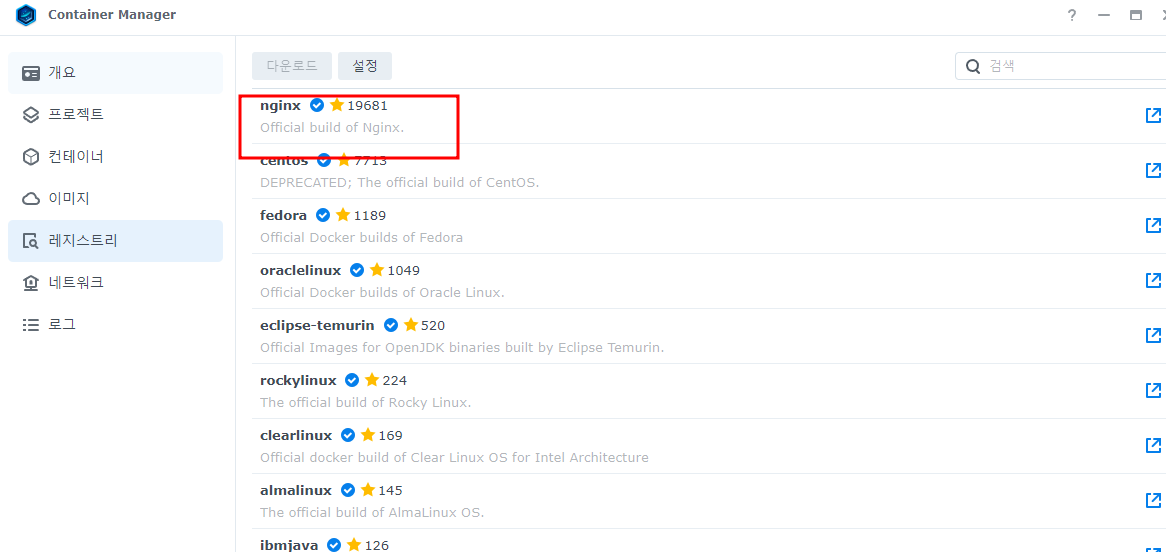Open the 컨테이너 section
The image size is (1166, 552).
click(x=115, y=157)
